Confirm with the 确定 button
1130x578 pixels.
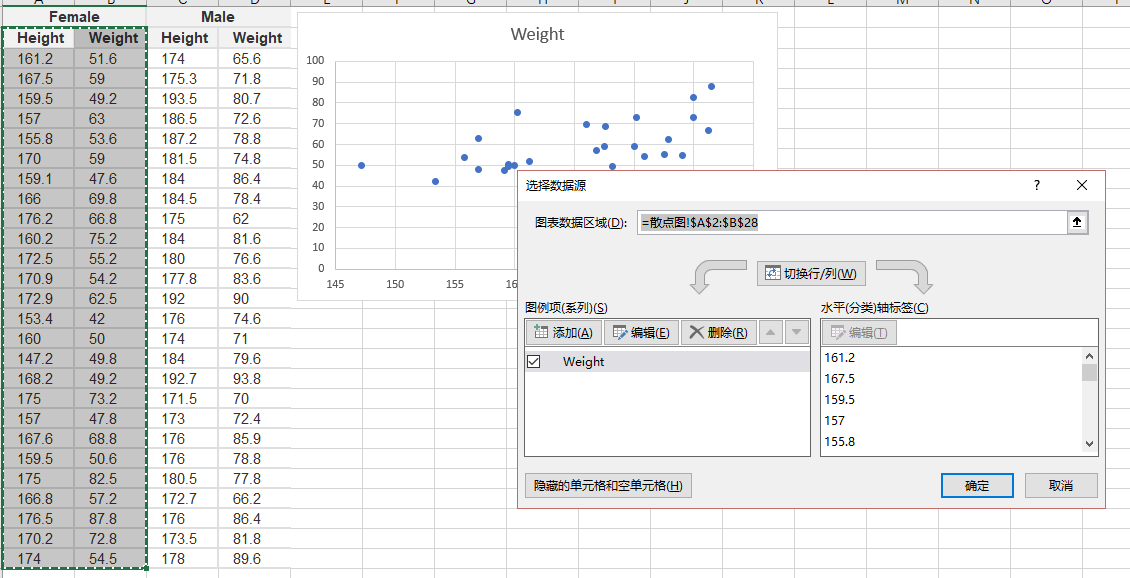[x=977, y=486]
